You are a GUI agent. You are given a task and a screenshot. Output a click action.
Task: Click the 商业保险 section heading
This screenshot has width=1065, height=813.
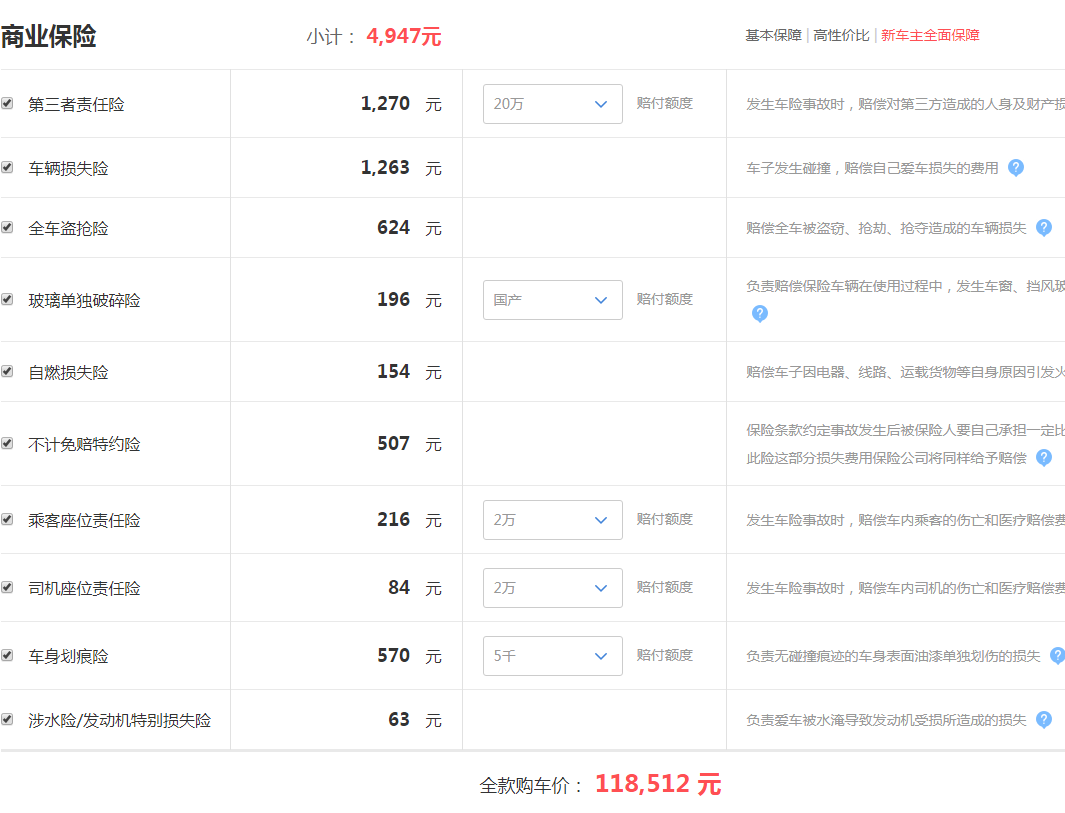click(48, 36)
